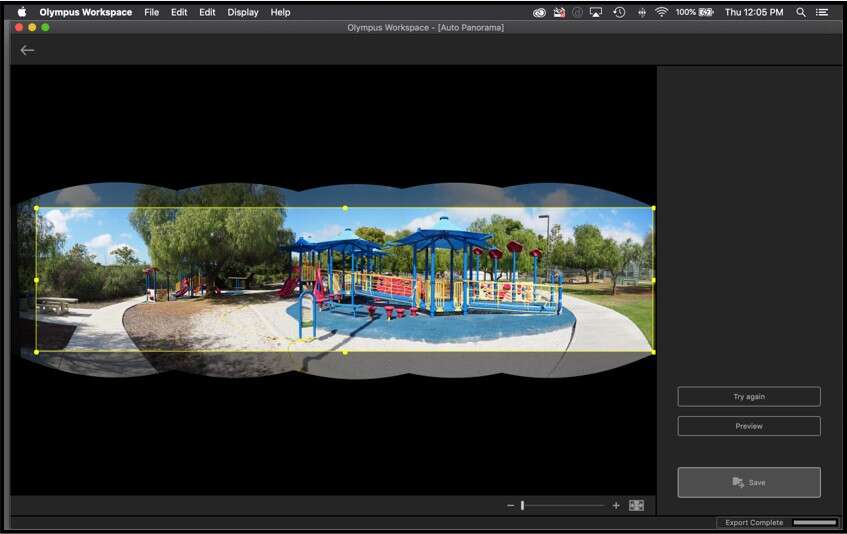The height and width of the screenshot is (534, 847).
Task: Open the Olympus Workspace application menu
Action: (85, 12)
